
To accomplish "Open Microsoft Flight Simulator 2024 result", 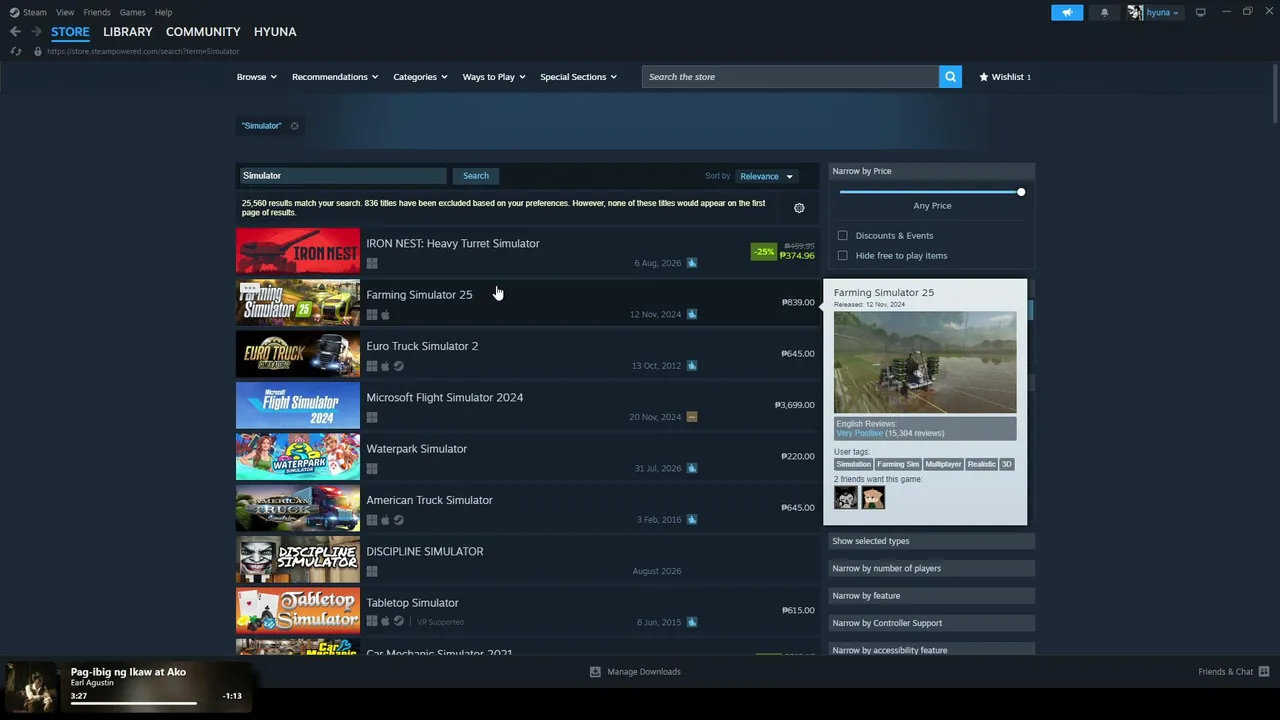I will click(x=527, y=405).
